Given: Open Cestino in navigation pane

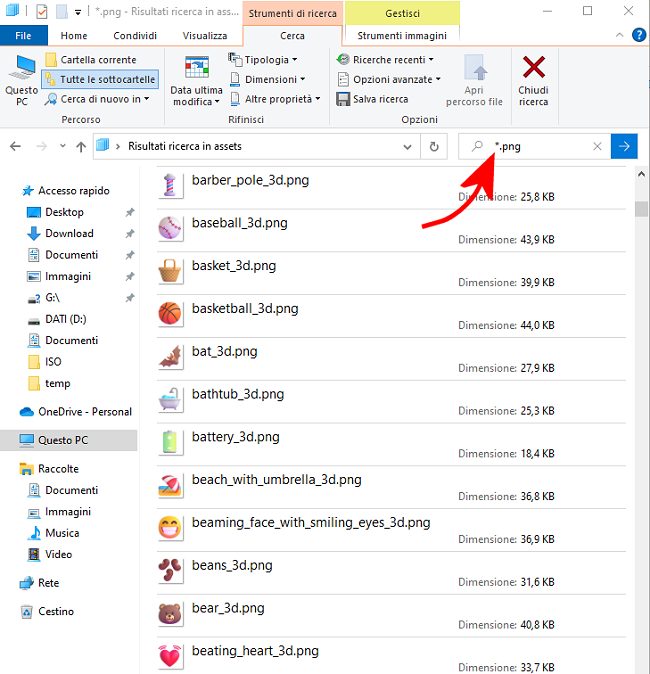Looking at the screenshot, I should click(47, 612).
